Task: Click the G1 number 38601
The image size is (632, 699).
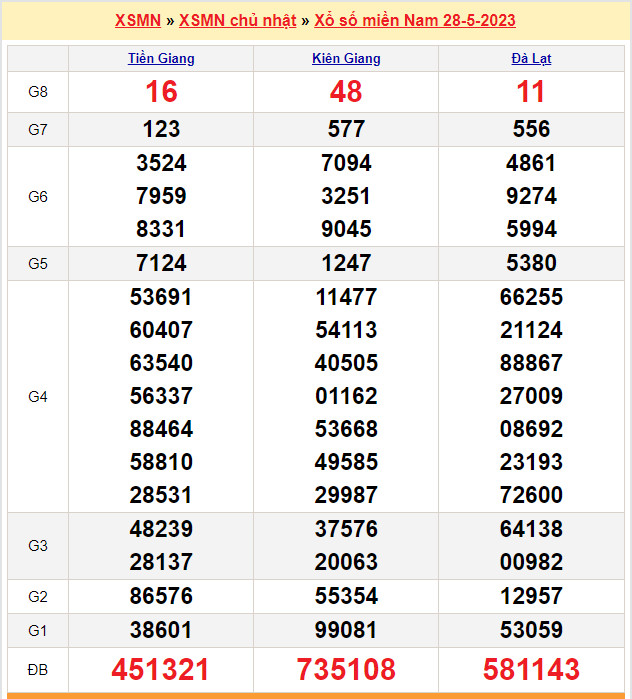Action: click(161, 630)
